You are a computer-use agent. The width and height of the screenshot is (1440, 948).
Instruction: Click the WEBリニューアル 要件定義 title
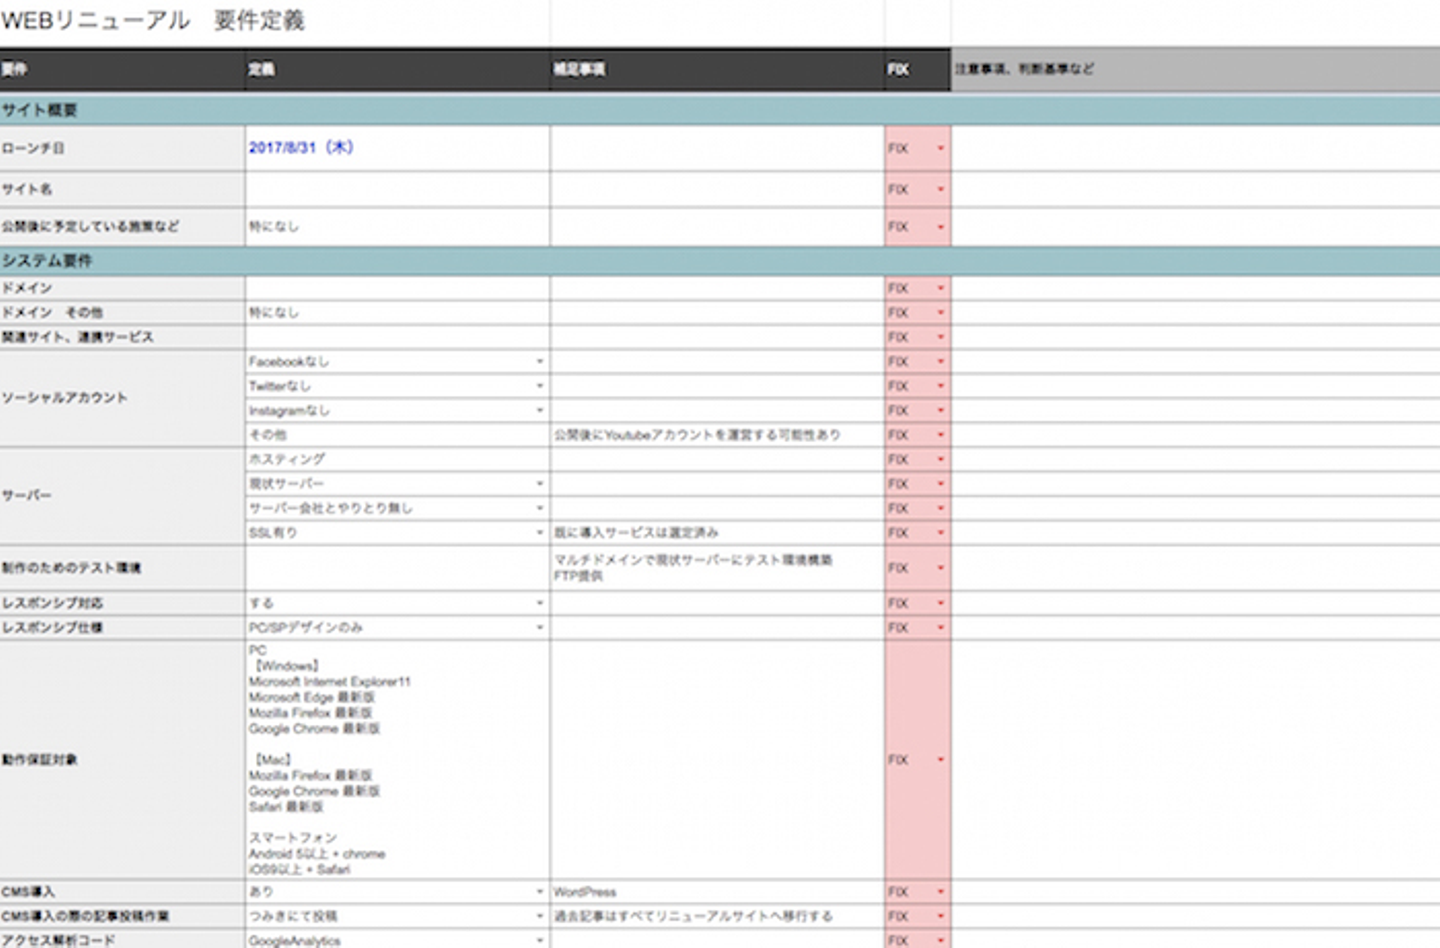(153, 21)
